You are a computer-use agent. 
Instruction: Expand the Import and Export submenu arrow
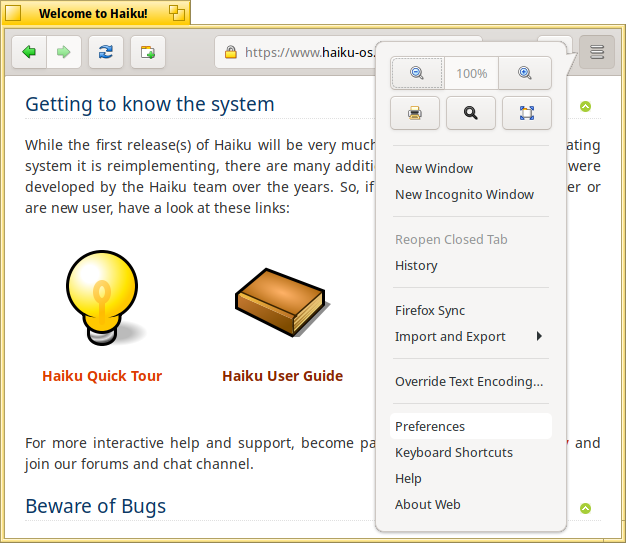point(539,336)
